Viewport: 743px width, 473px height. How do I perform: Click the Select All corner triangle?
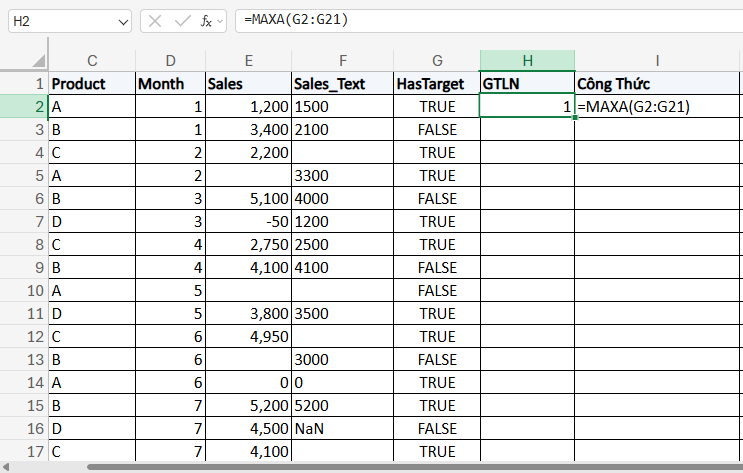coord(40,61)
